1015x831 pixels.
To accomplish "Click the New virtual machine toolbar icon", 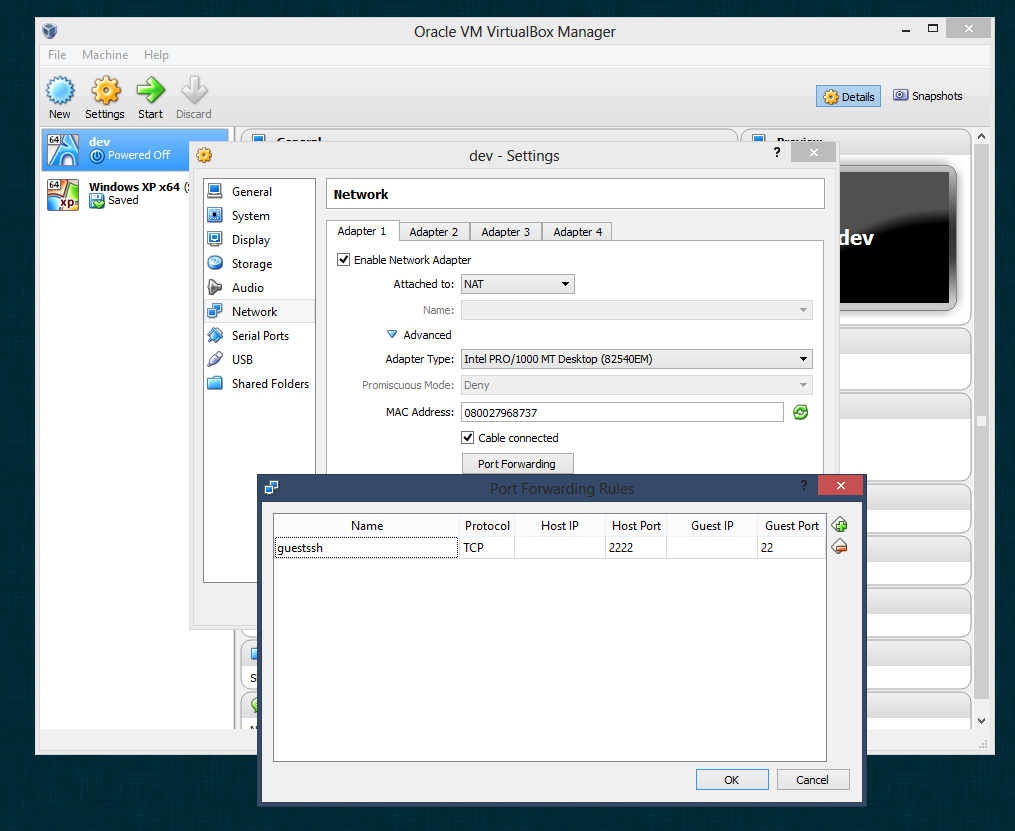I will 60,98.
